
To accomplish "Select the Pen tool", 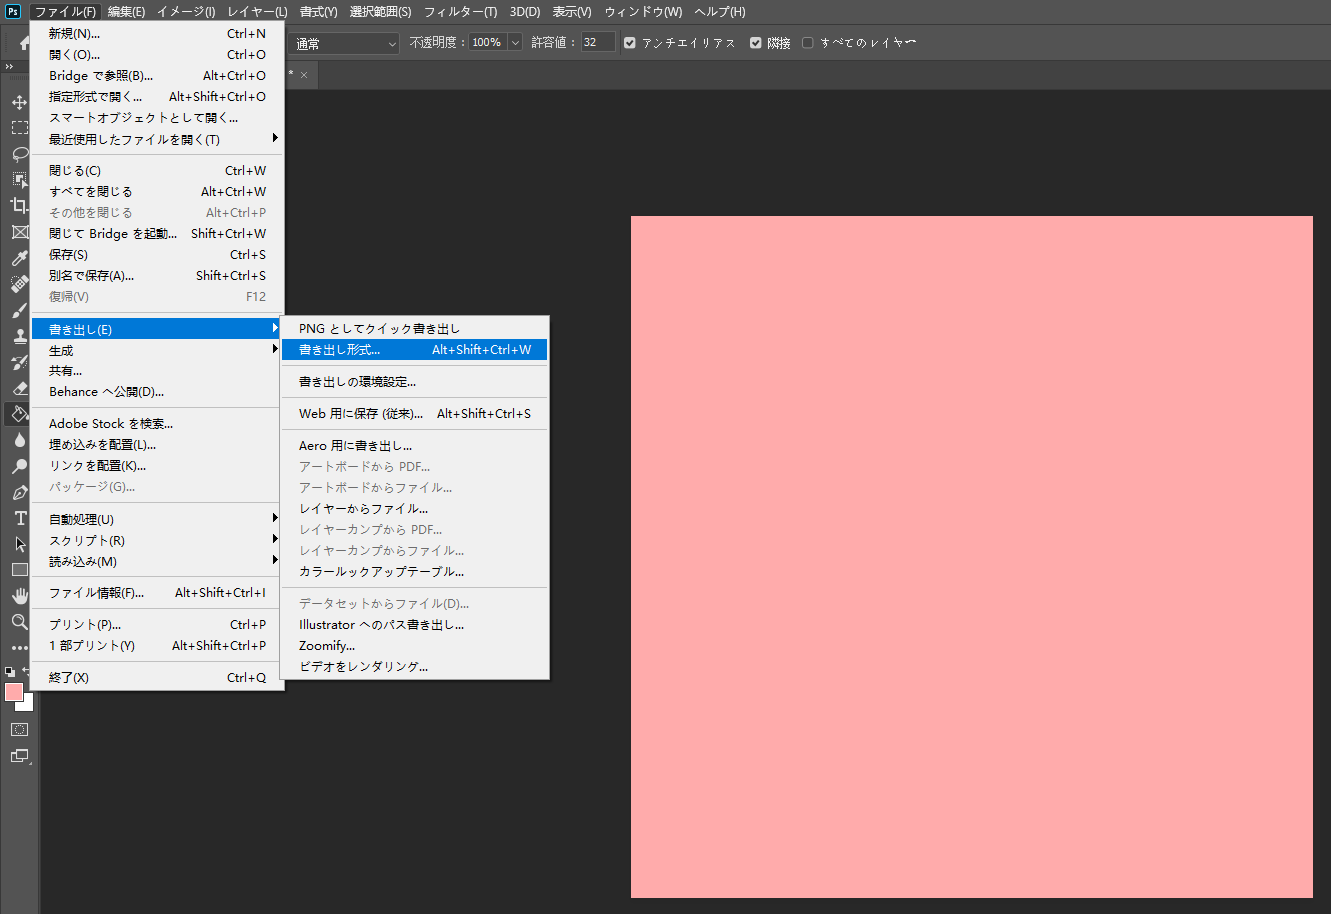I will click(x=19, y=492).
